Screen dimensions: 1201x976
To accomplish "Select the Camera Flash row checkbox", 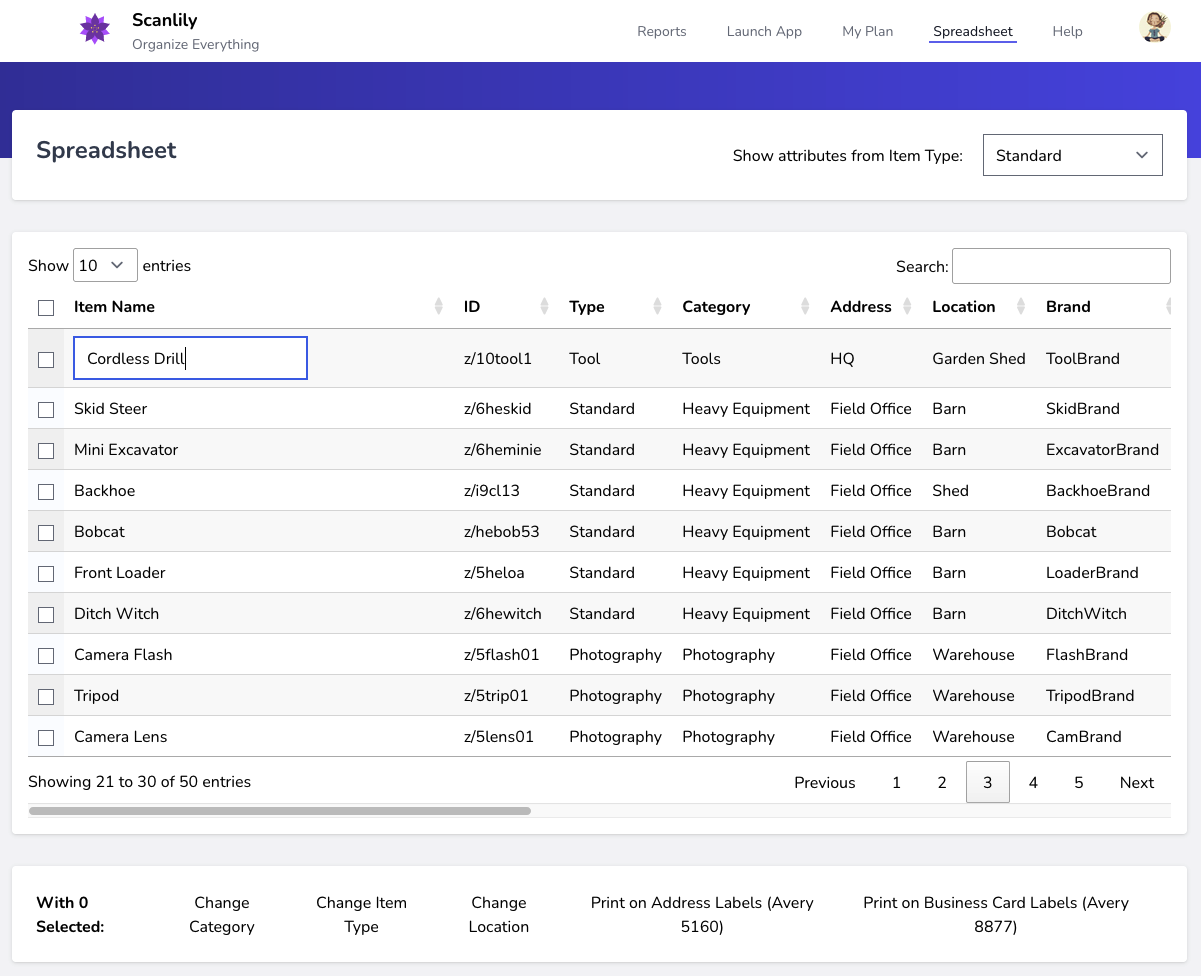I will (x=46, y=656).
